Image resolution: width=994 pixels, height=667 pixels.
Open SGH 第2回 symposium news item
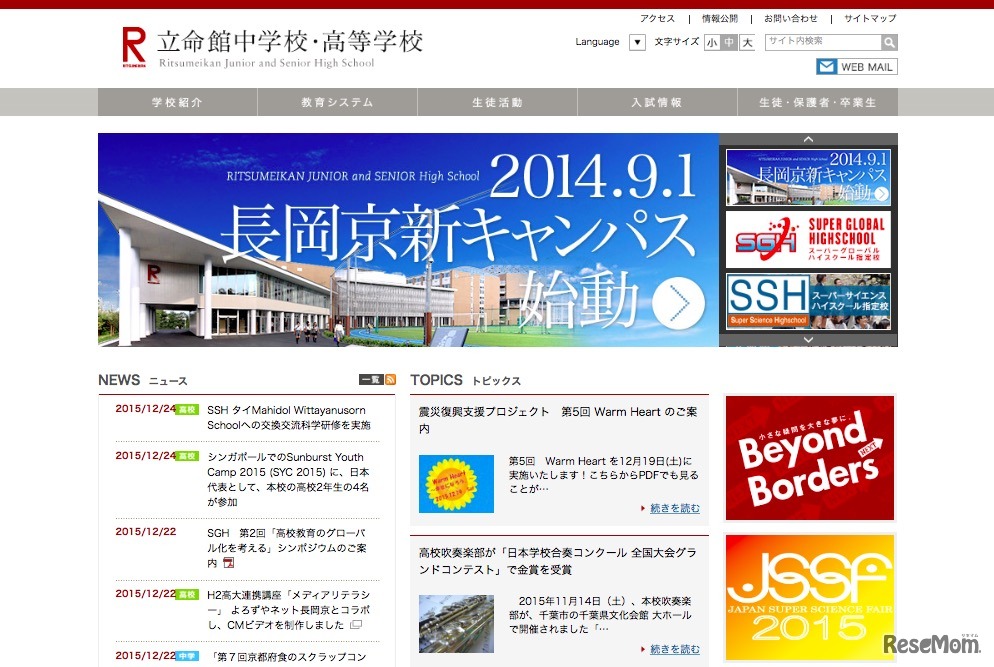coord(287,548)
